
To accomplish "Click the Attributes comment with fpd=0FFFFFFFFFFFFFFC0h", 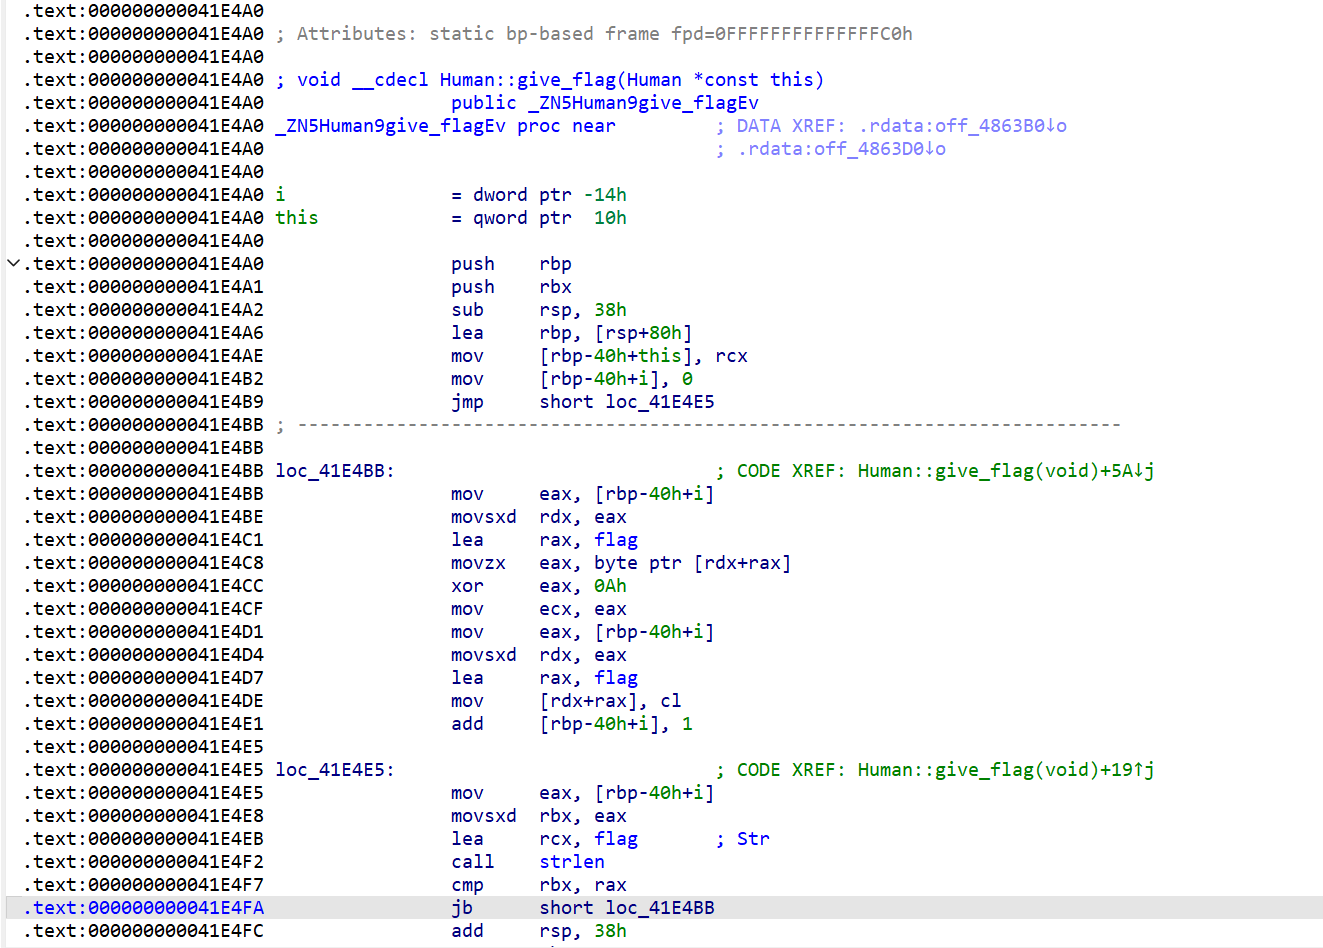I will (x=594, y=34).
